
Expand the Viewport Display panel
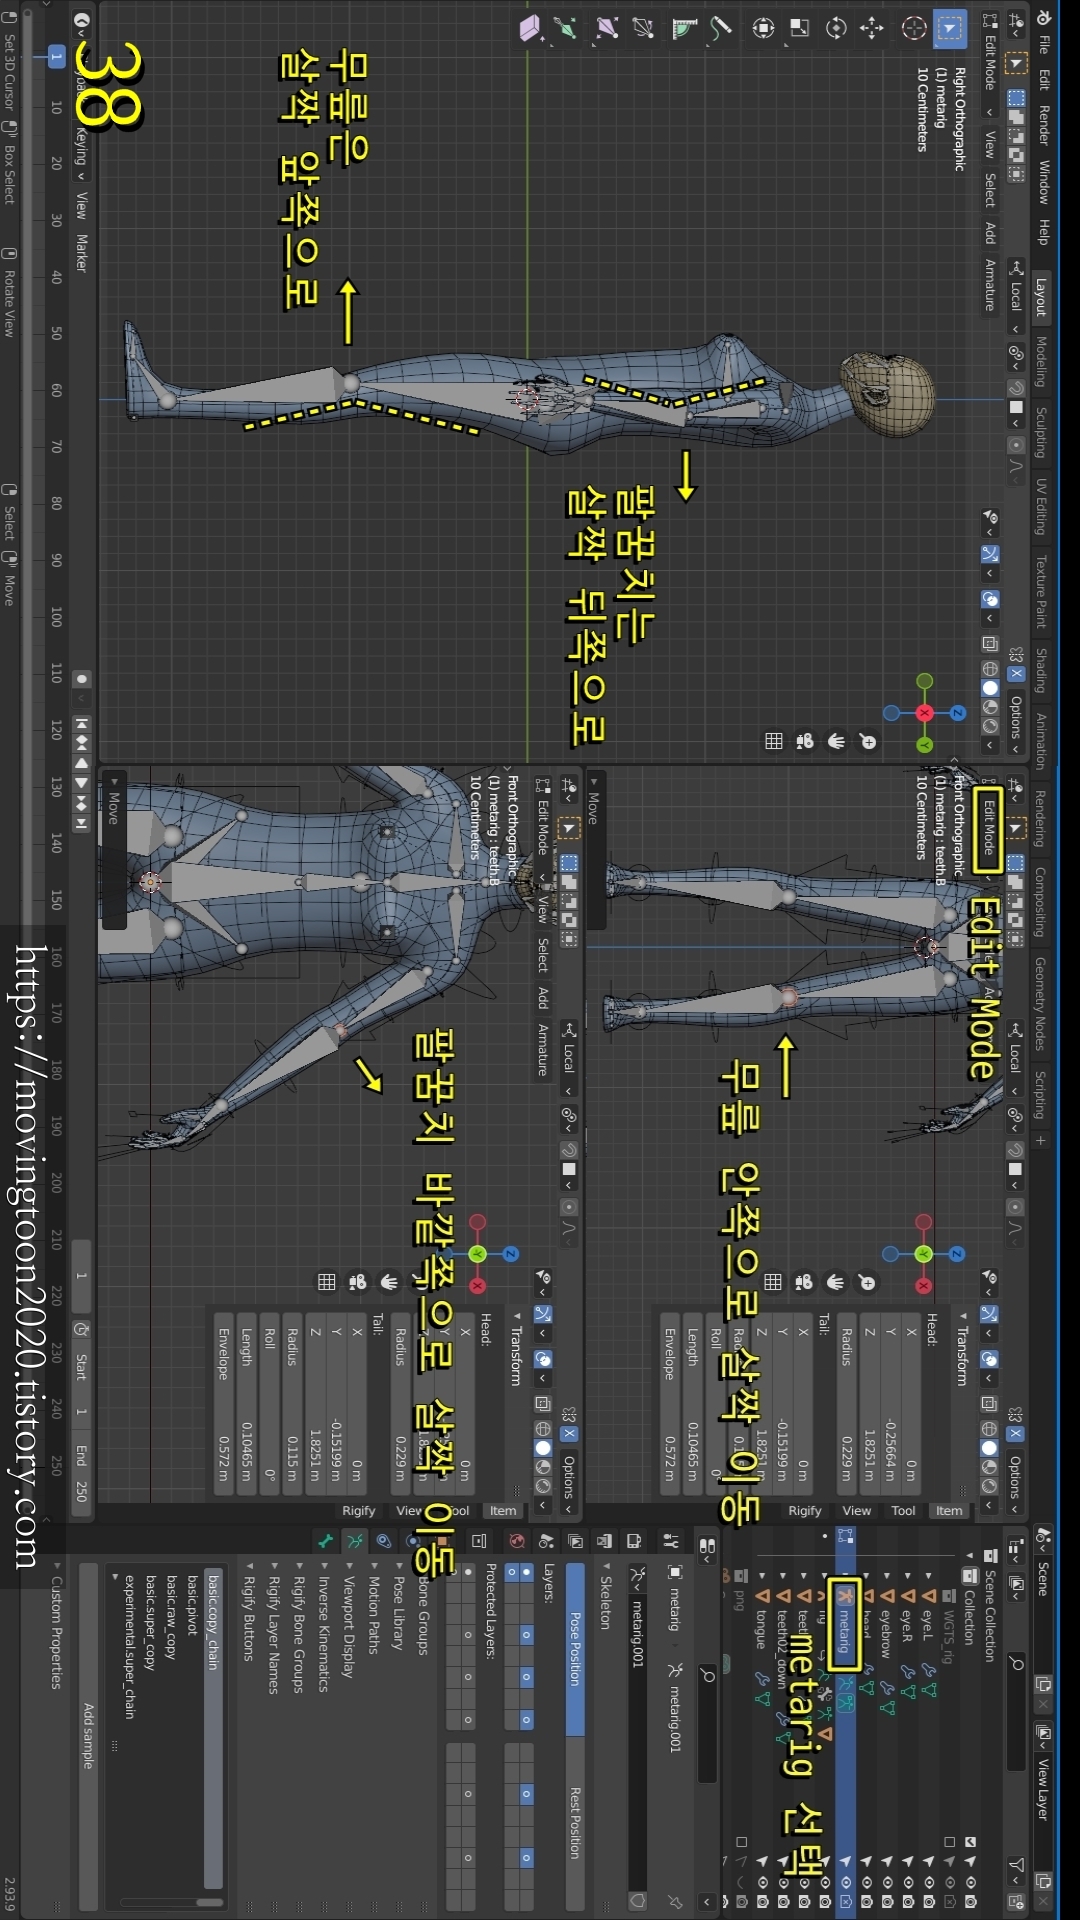pyautogui.click(x=349, y=1620)
